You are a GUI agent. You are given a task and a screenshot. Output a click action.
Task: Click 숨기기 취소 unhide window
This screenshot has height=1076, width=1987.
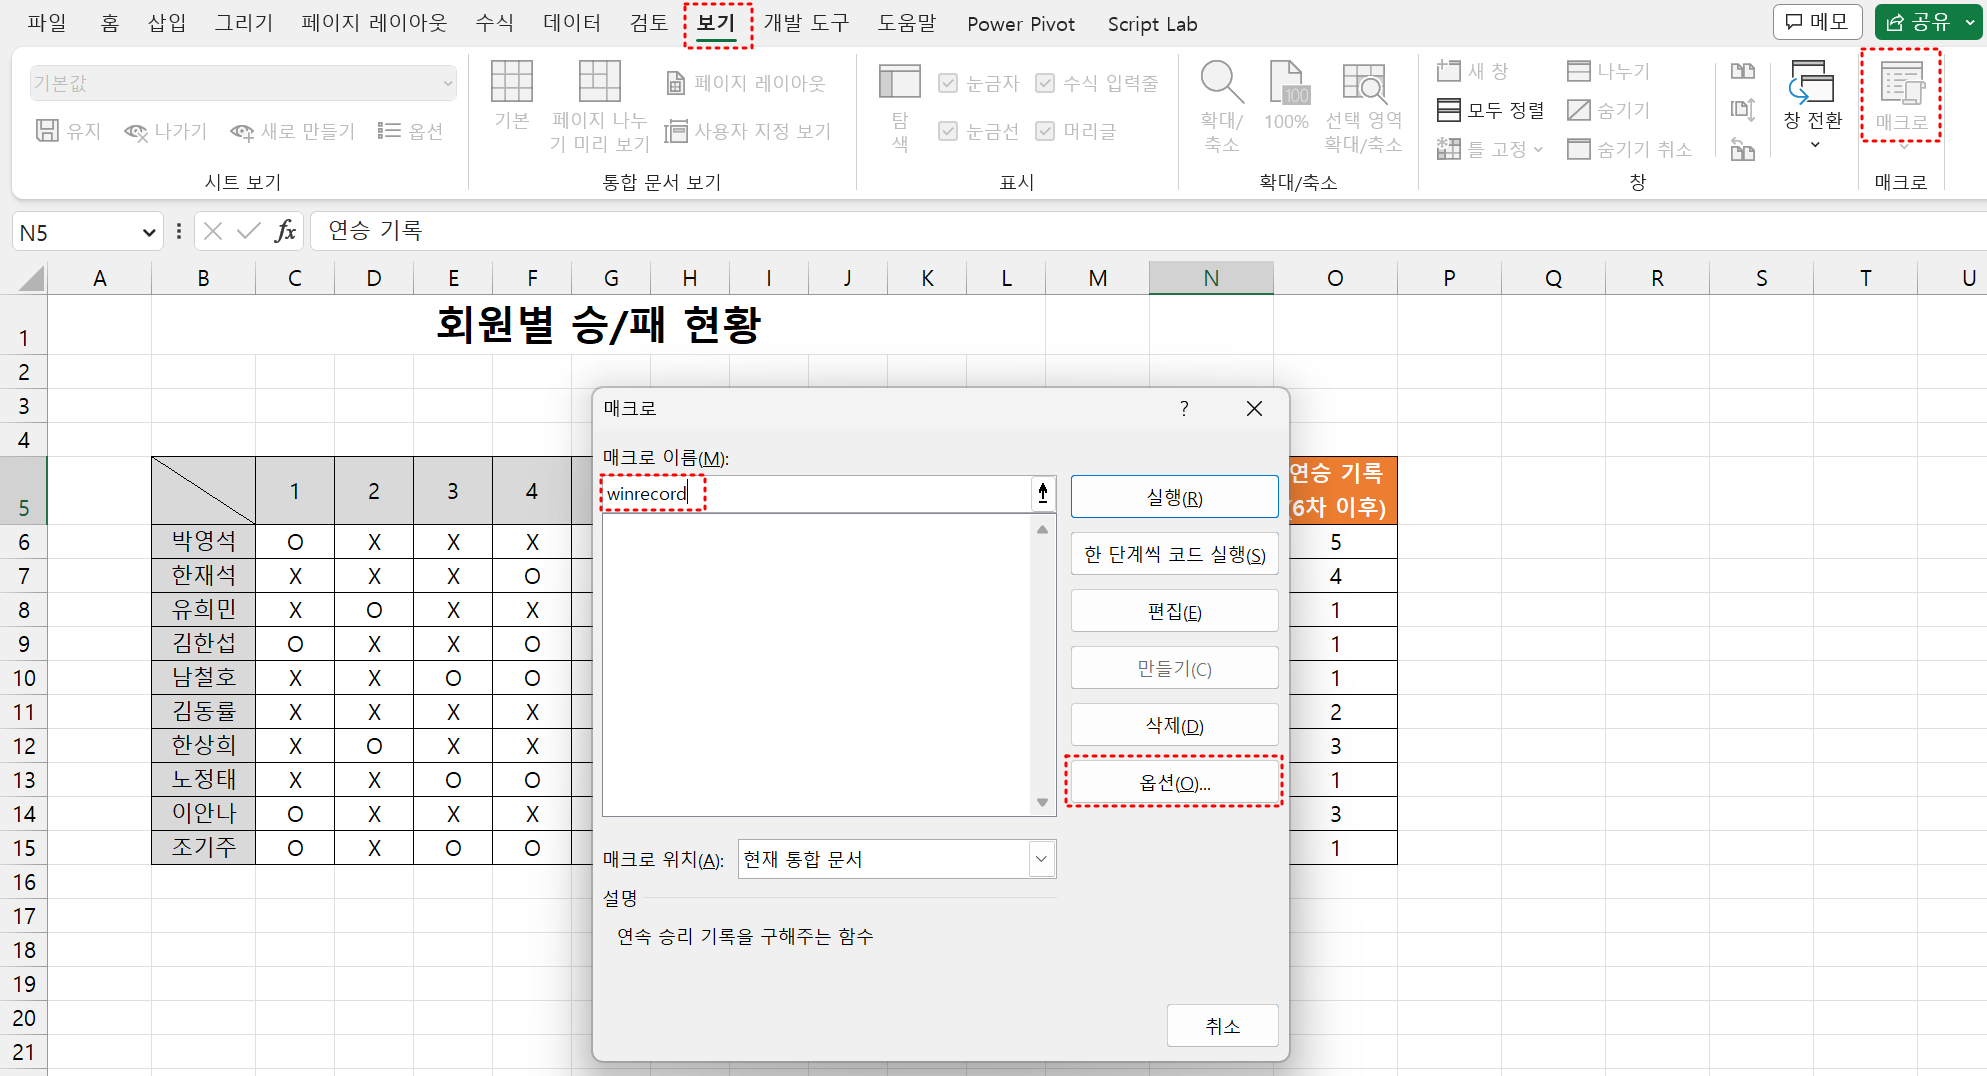[x=1629, y=149]
